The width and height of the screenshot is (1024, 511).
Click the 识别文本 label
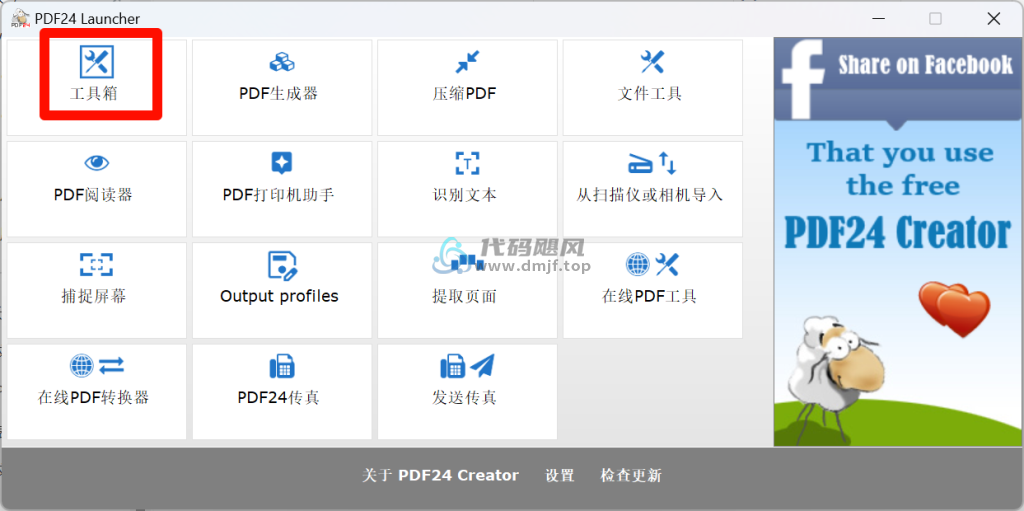point(464,195)
